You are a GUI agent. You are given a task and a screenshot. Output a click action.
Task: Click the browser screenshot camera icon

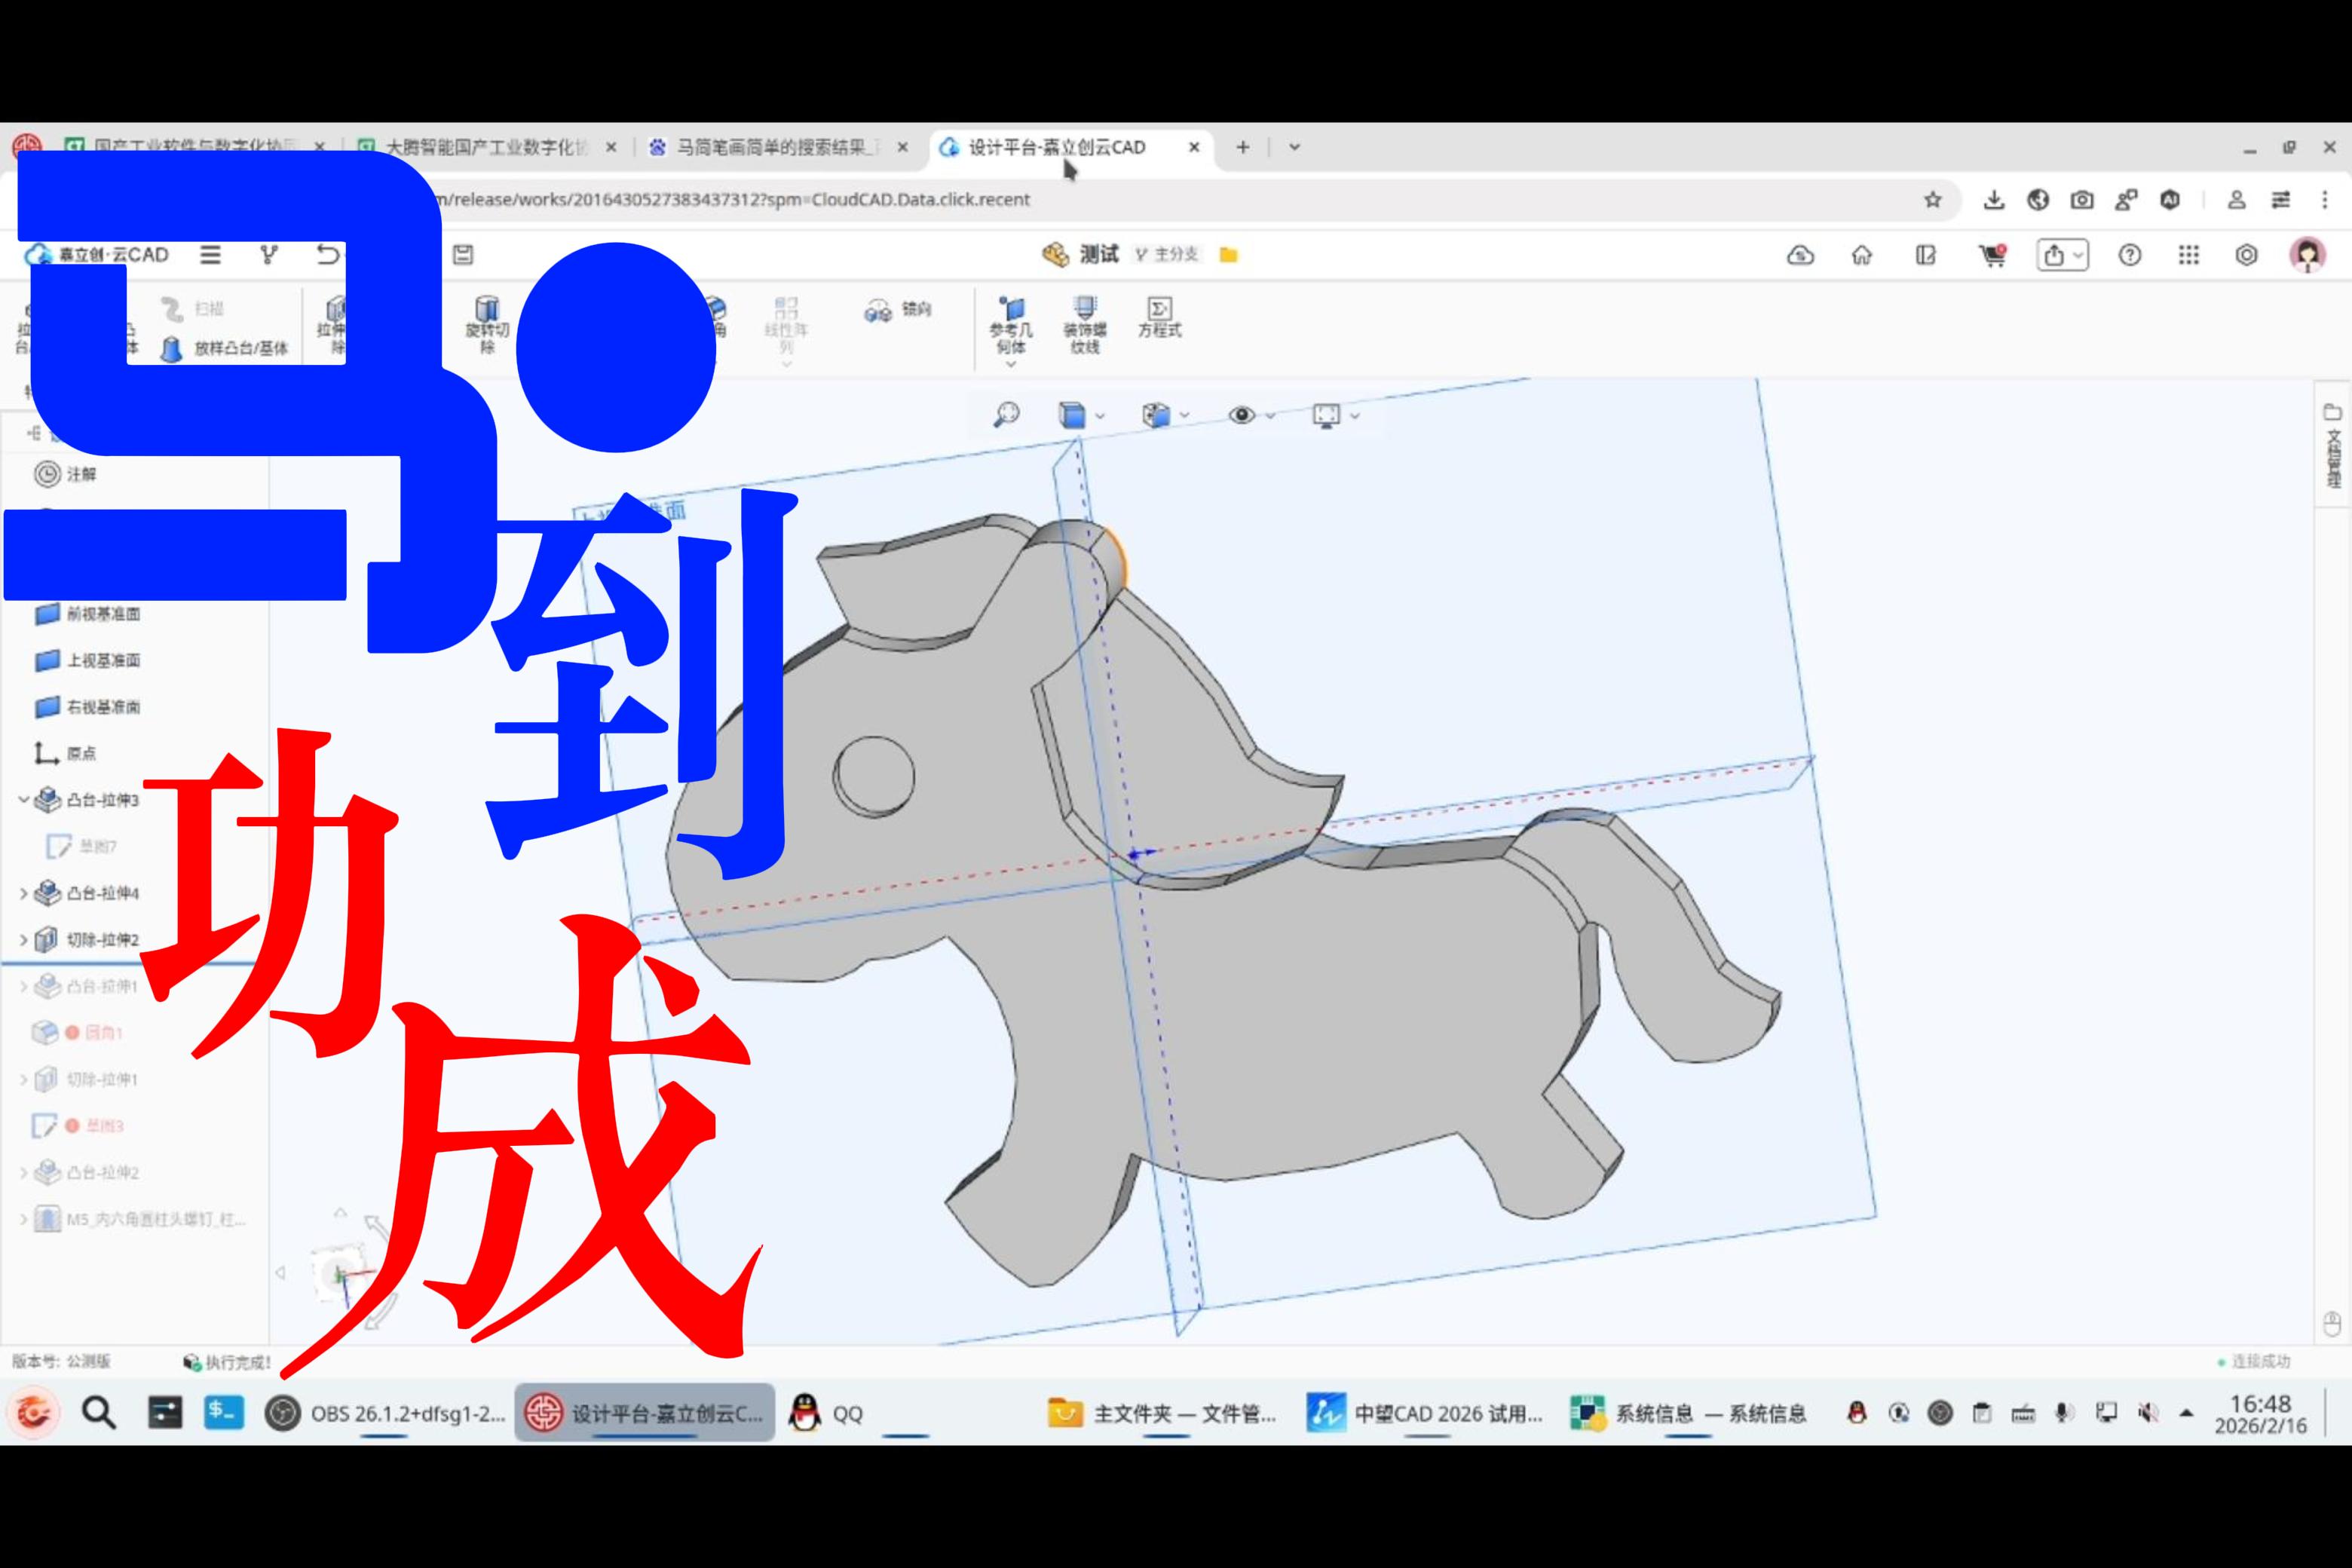2082,200
